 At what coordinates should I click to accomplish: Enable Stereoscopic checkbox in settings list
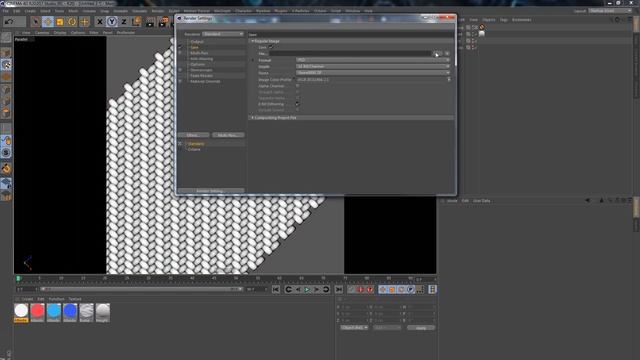(180, 70)
